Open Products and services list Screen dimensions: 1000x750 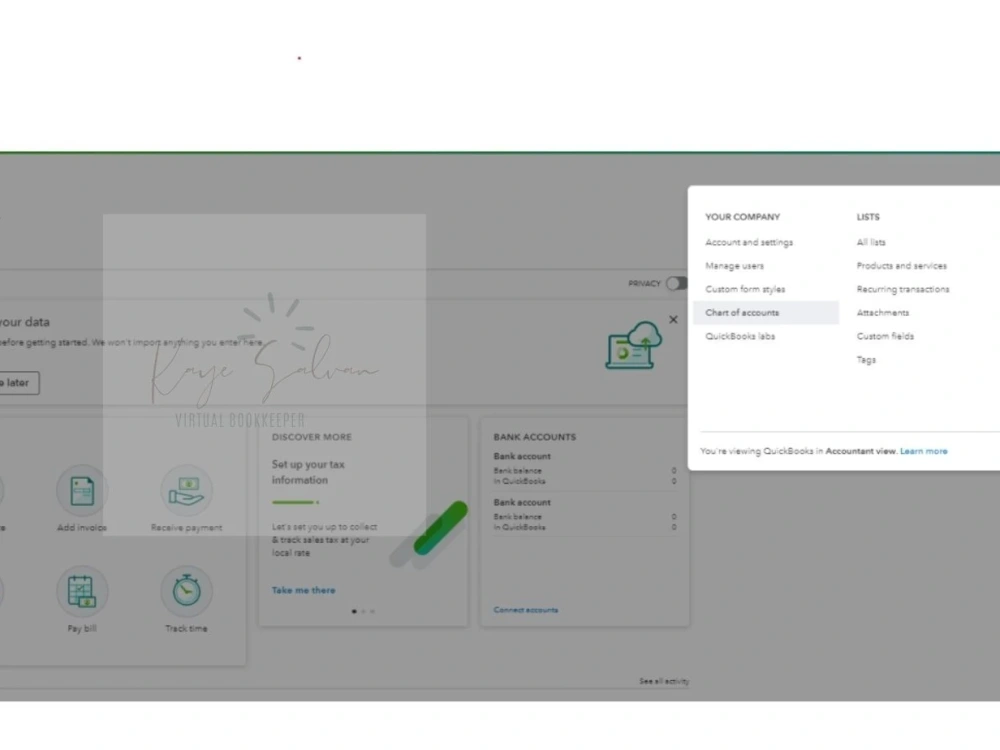(901, 266)
